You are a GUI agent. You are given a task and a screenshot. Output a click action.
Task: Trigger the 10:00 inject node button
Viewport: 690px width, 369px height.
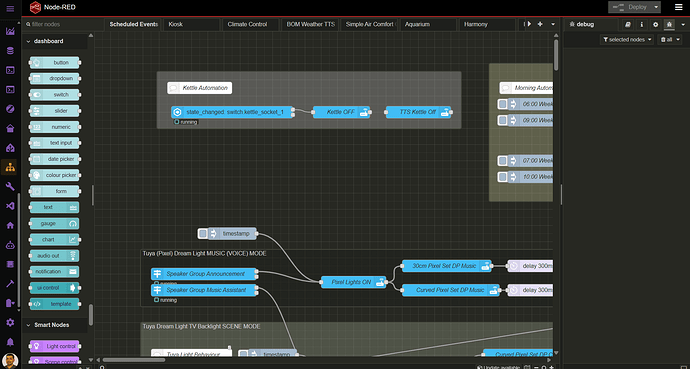tap(503, 177)
